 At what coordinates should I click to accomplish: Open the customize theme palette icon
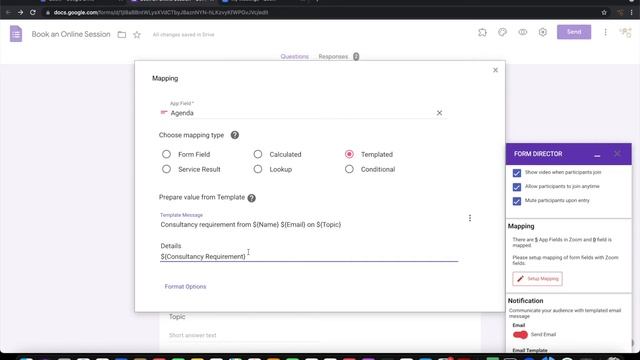point(502,32)
